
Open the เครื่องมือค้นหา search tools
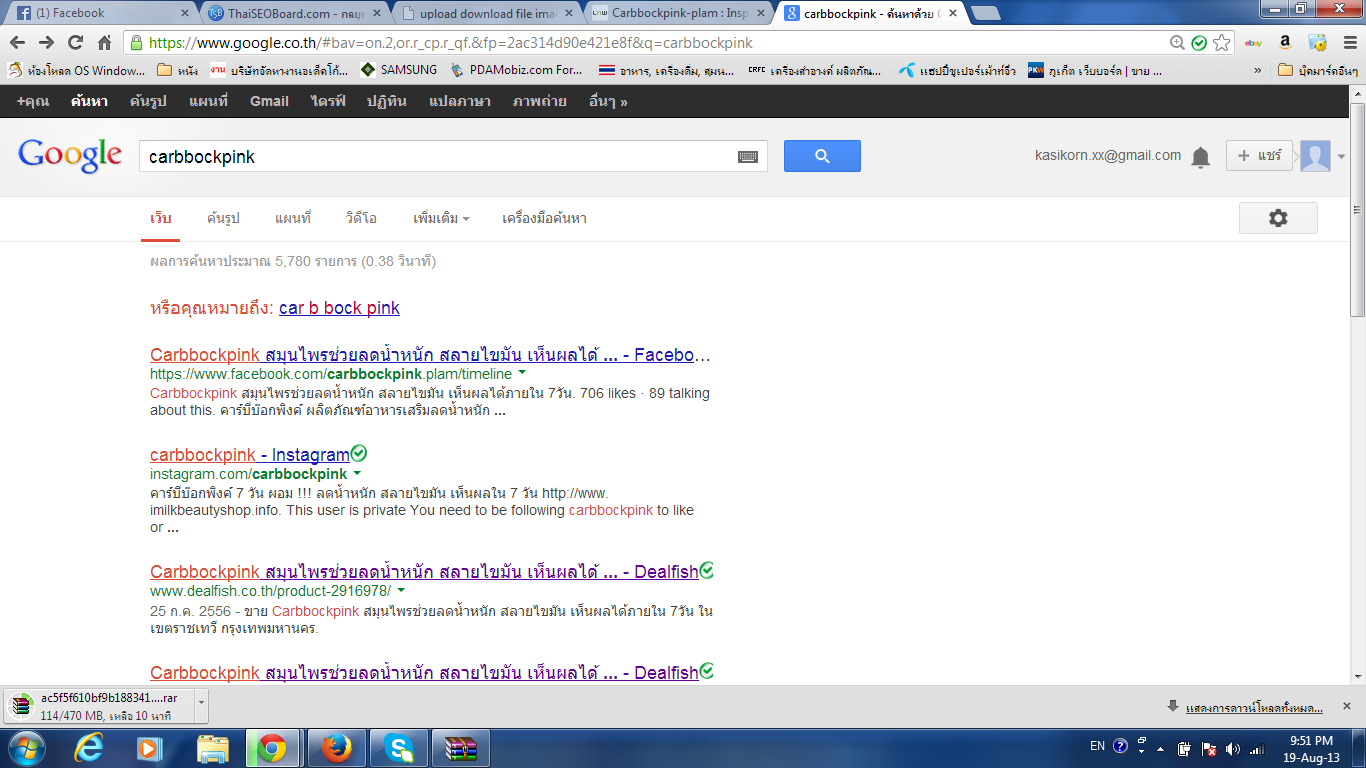[x=544, y=218]
